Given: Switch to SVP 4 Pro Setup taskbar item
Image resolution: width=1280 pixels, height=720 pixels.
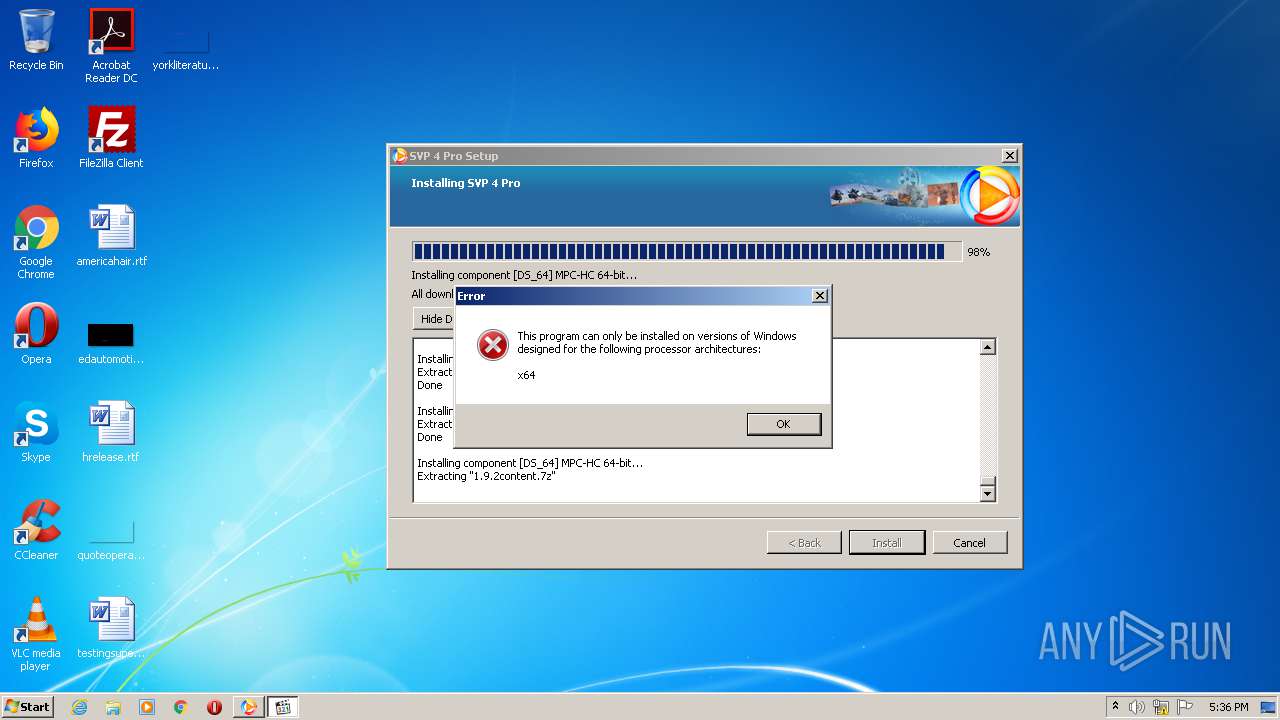Looking at the screenshot, I should pos(248,707).
